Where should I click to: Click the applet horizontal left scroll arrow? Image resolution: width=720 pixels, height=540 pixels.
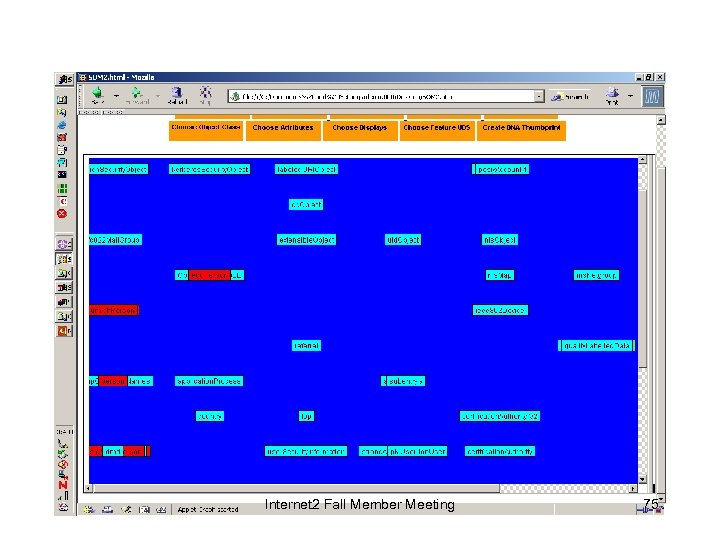click(88, 489)
